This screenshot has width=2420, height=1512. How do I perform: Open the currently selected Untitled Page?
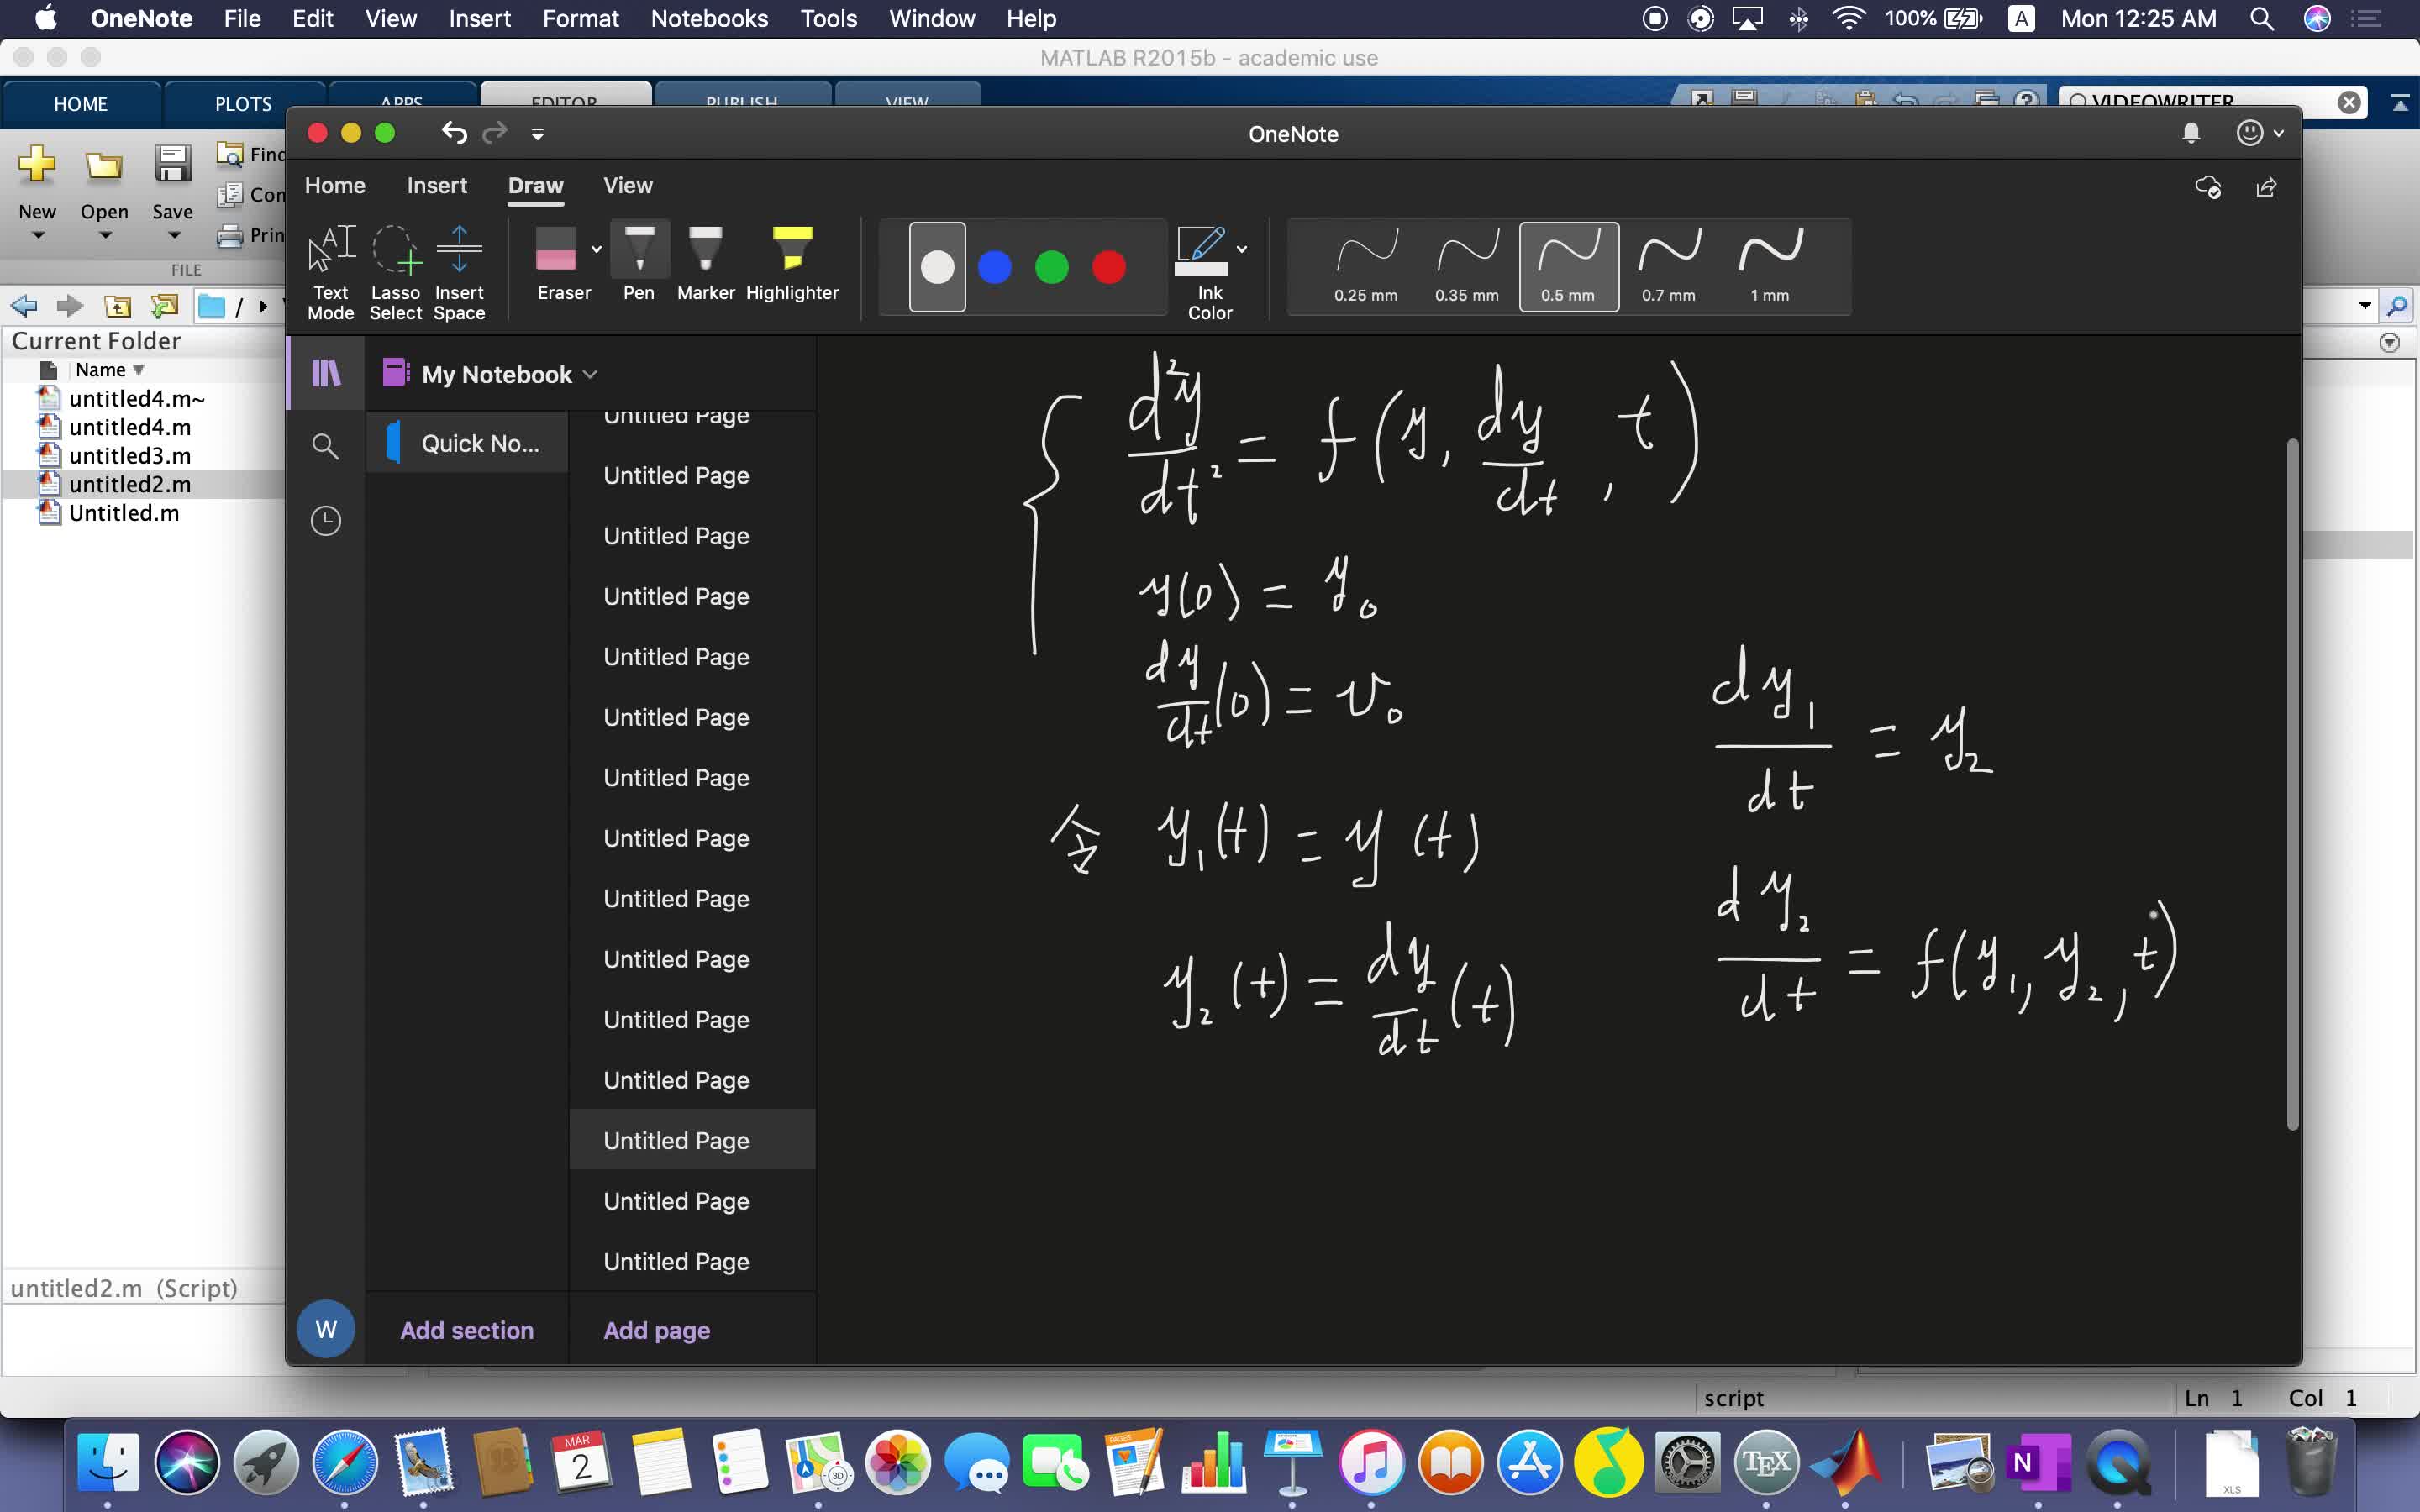(x=676, y=1139)
